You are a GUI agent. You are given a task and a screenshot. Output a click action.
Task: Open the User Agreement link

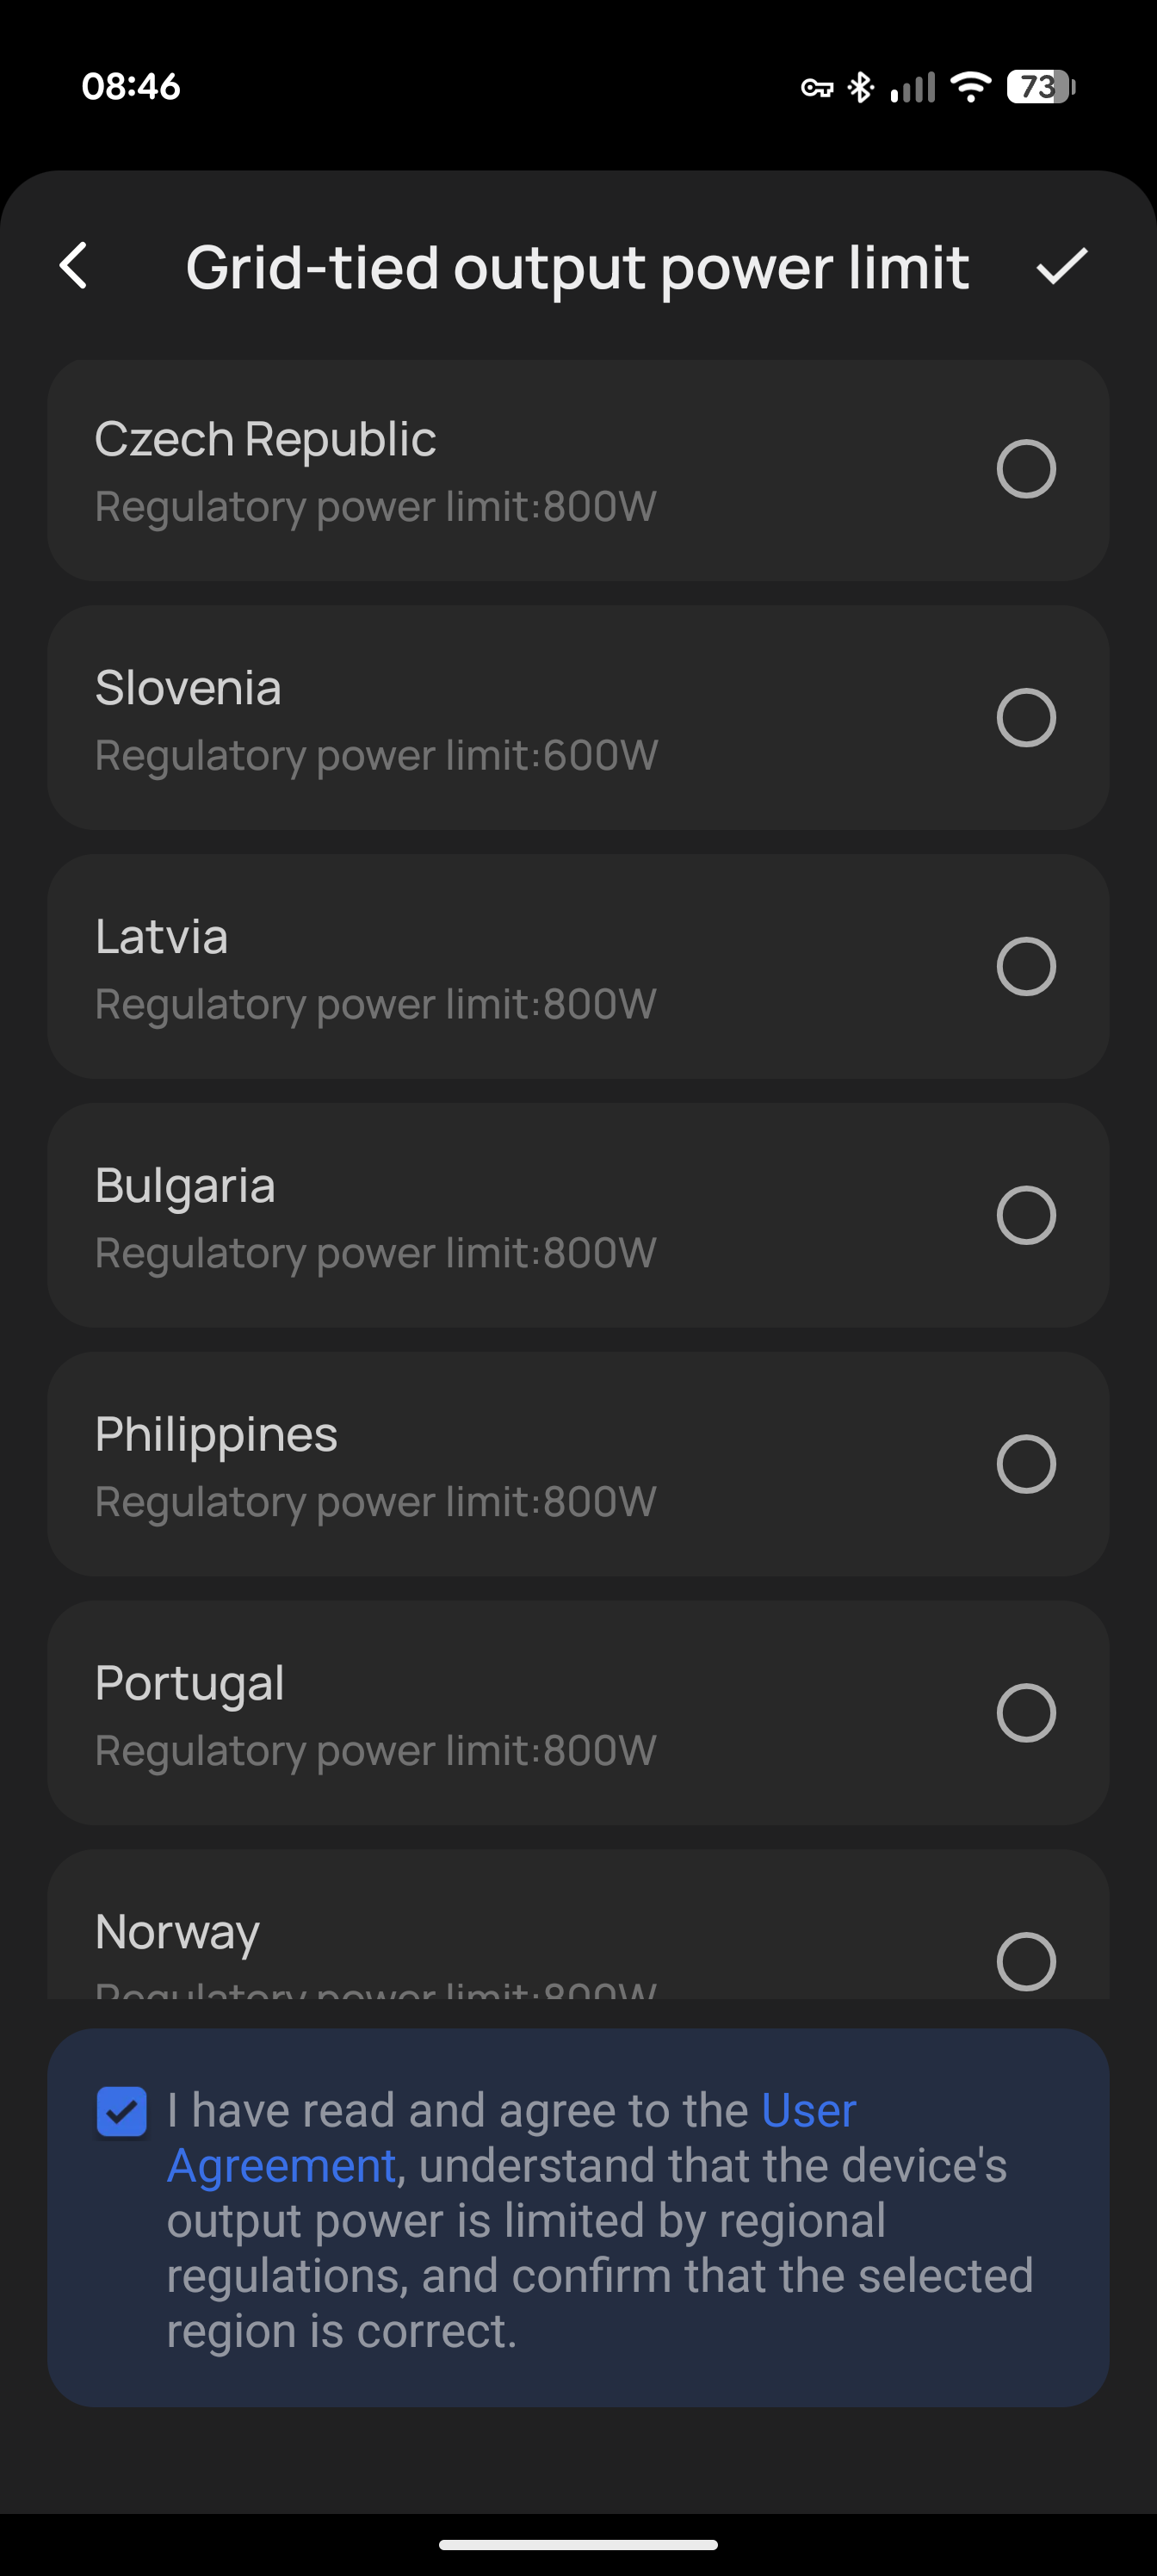tap(808, 2111)
